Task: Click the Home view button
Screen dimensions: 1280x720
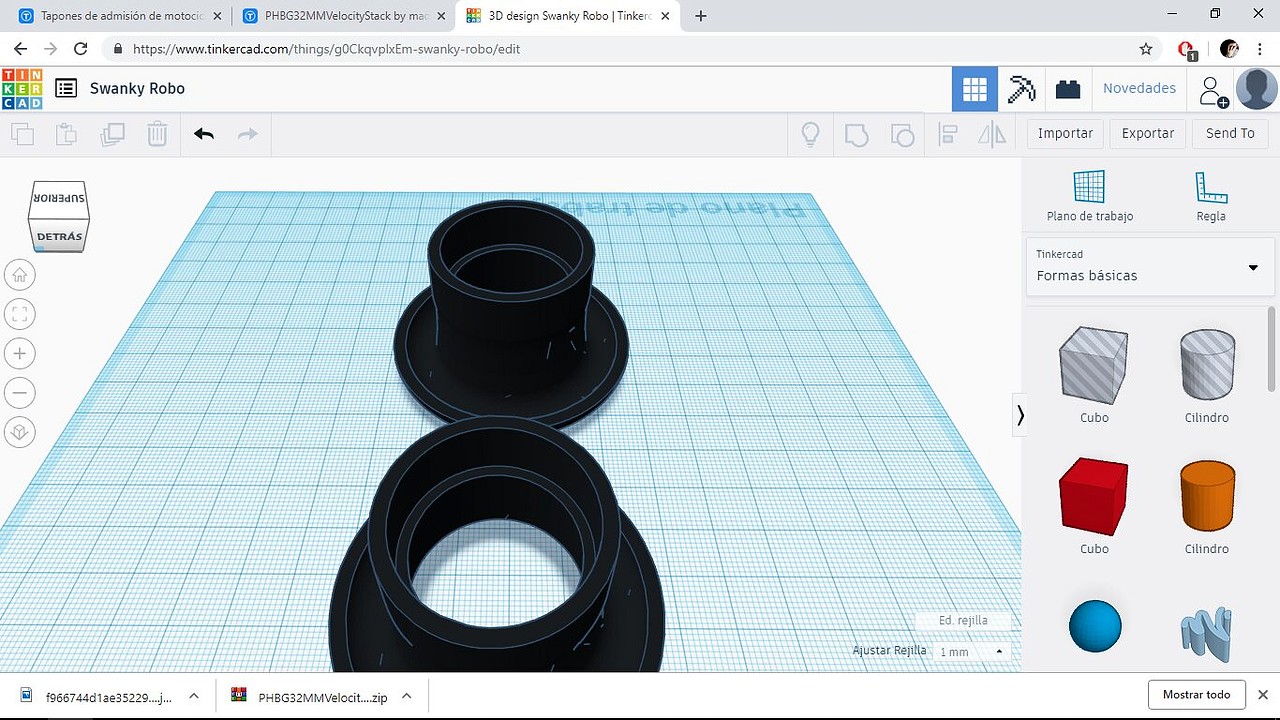Action: point(20,275)
